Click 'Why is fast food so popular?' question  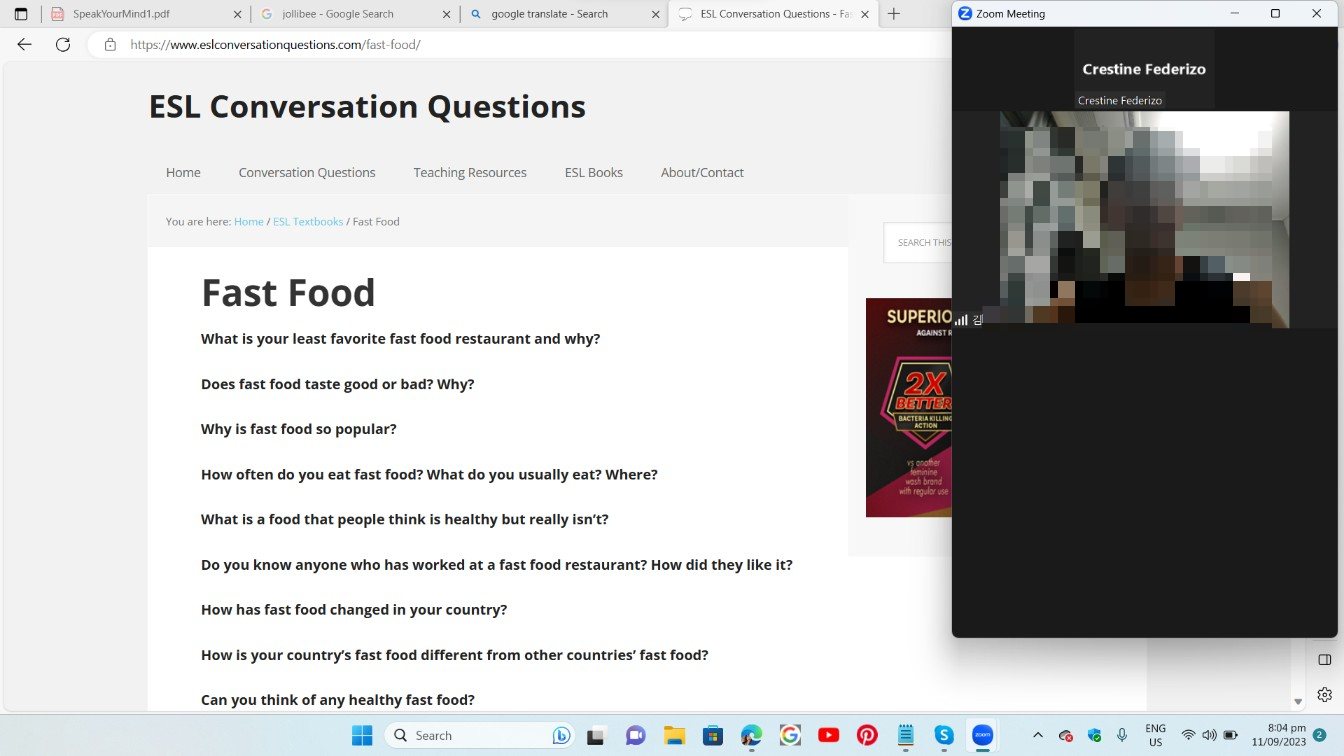(x=299, y=429)
